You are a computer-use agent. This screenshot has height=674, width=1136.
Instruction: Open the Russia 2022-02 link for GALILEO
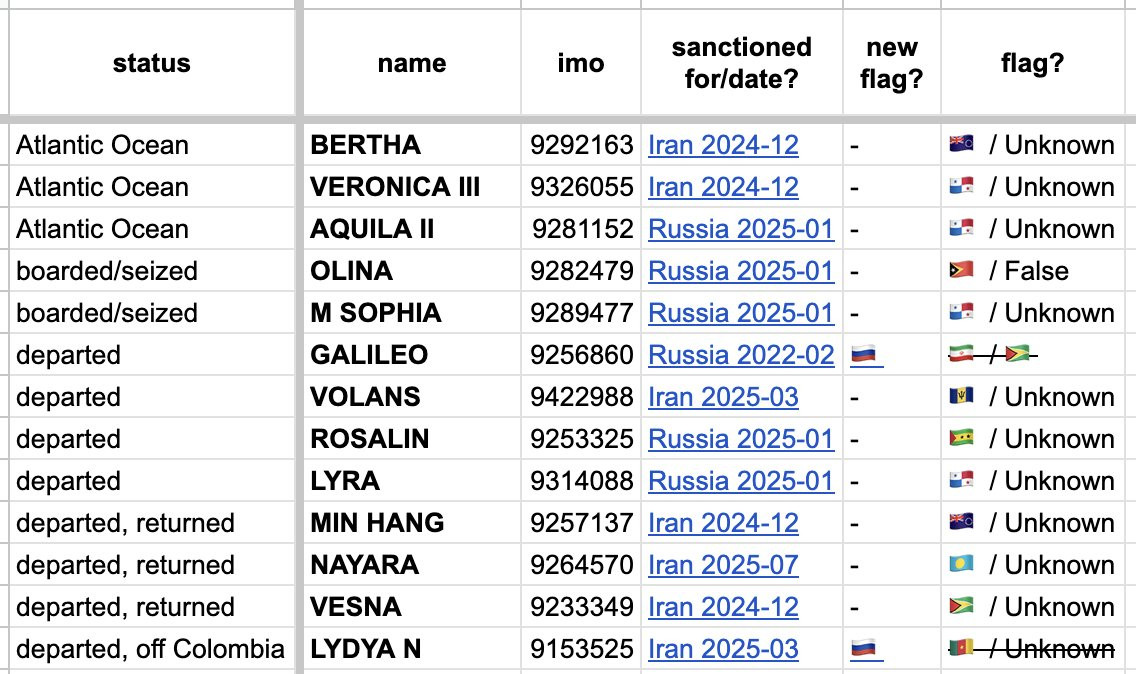coord(741,355)
